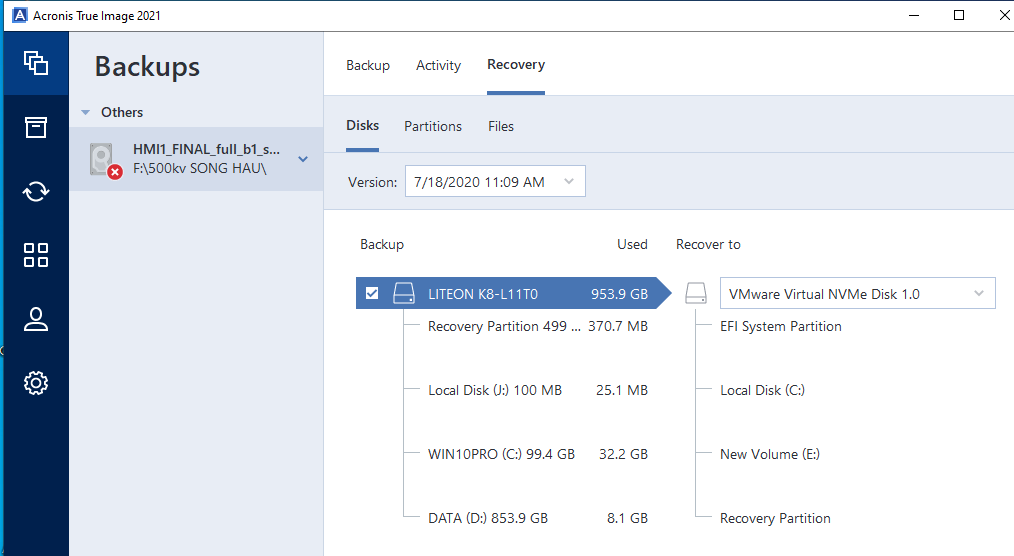Switch to the Backup tab
The height and width of the screenshot is (556, 1014).
[x=368, y=65]
